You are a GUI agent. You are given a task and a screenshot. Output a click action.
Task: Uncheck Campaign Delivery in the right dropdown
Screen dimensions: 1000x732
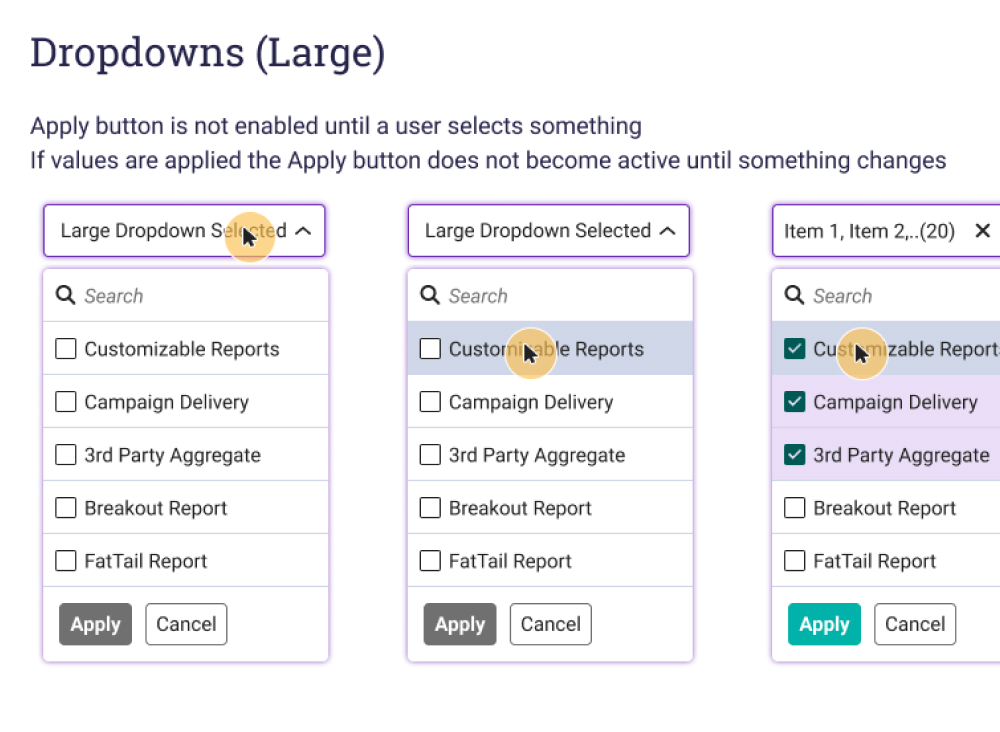[795, 402]
